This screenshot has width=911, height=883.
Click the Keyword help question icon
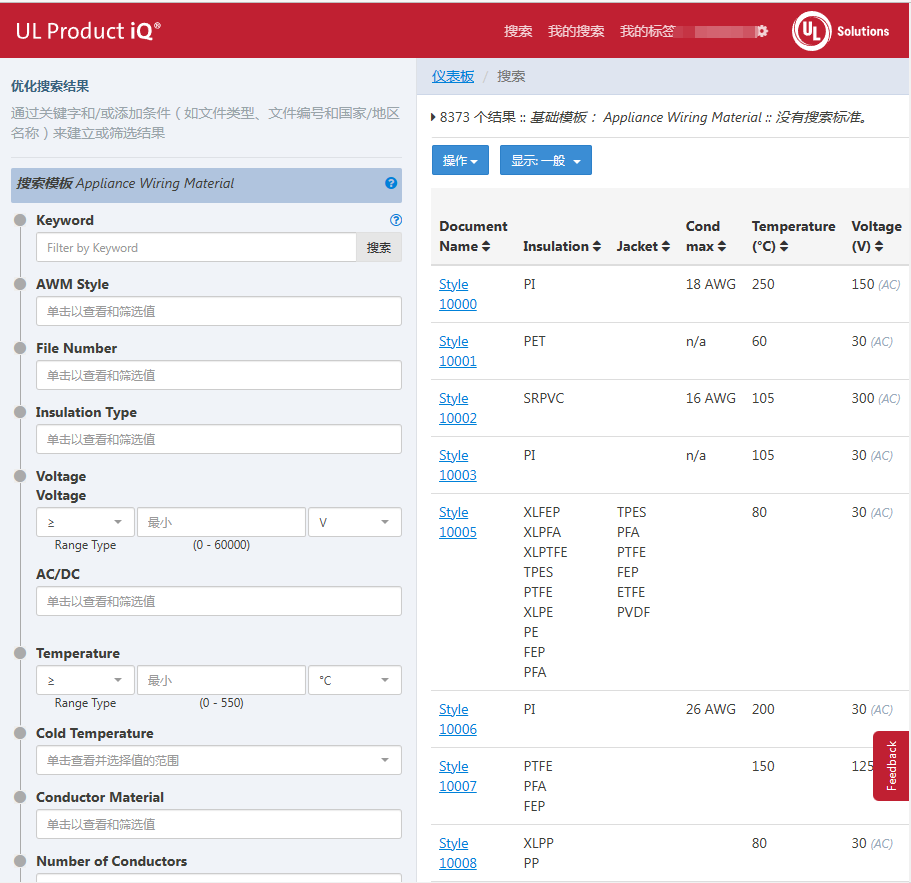pos(395,220)
